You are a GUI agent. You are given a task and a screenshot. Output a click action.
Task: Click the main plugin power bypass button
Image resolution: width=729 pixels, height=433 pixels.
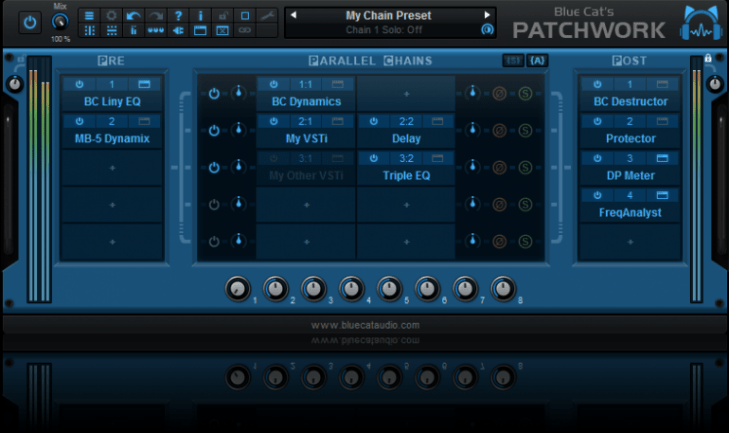click(28, 20)
